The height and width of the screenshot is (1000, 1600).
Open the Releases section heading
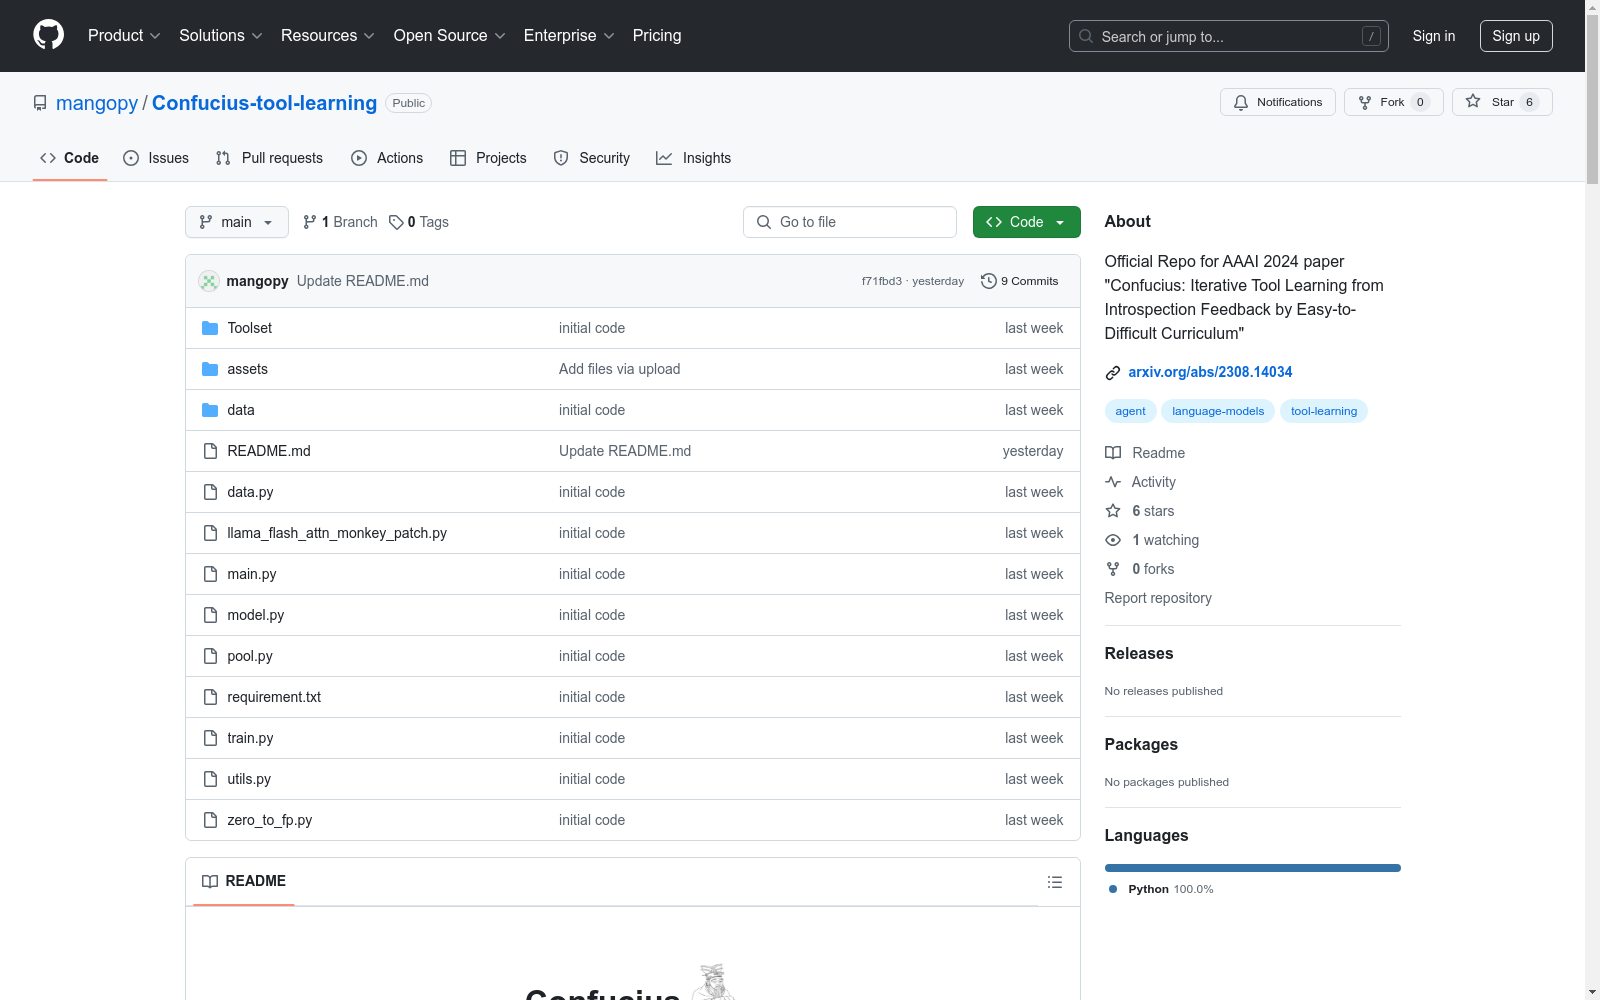[x=1139, y=653]
